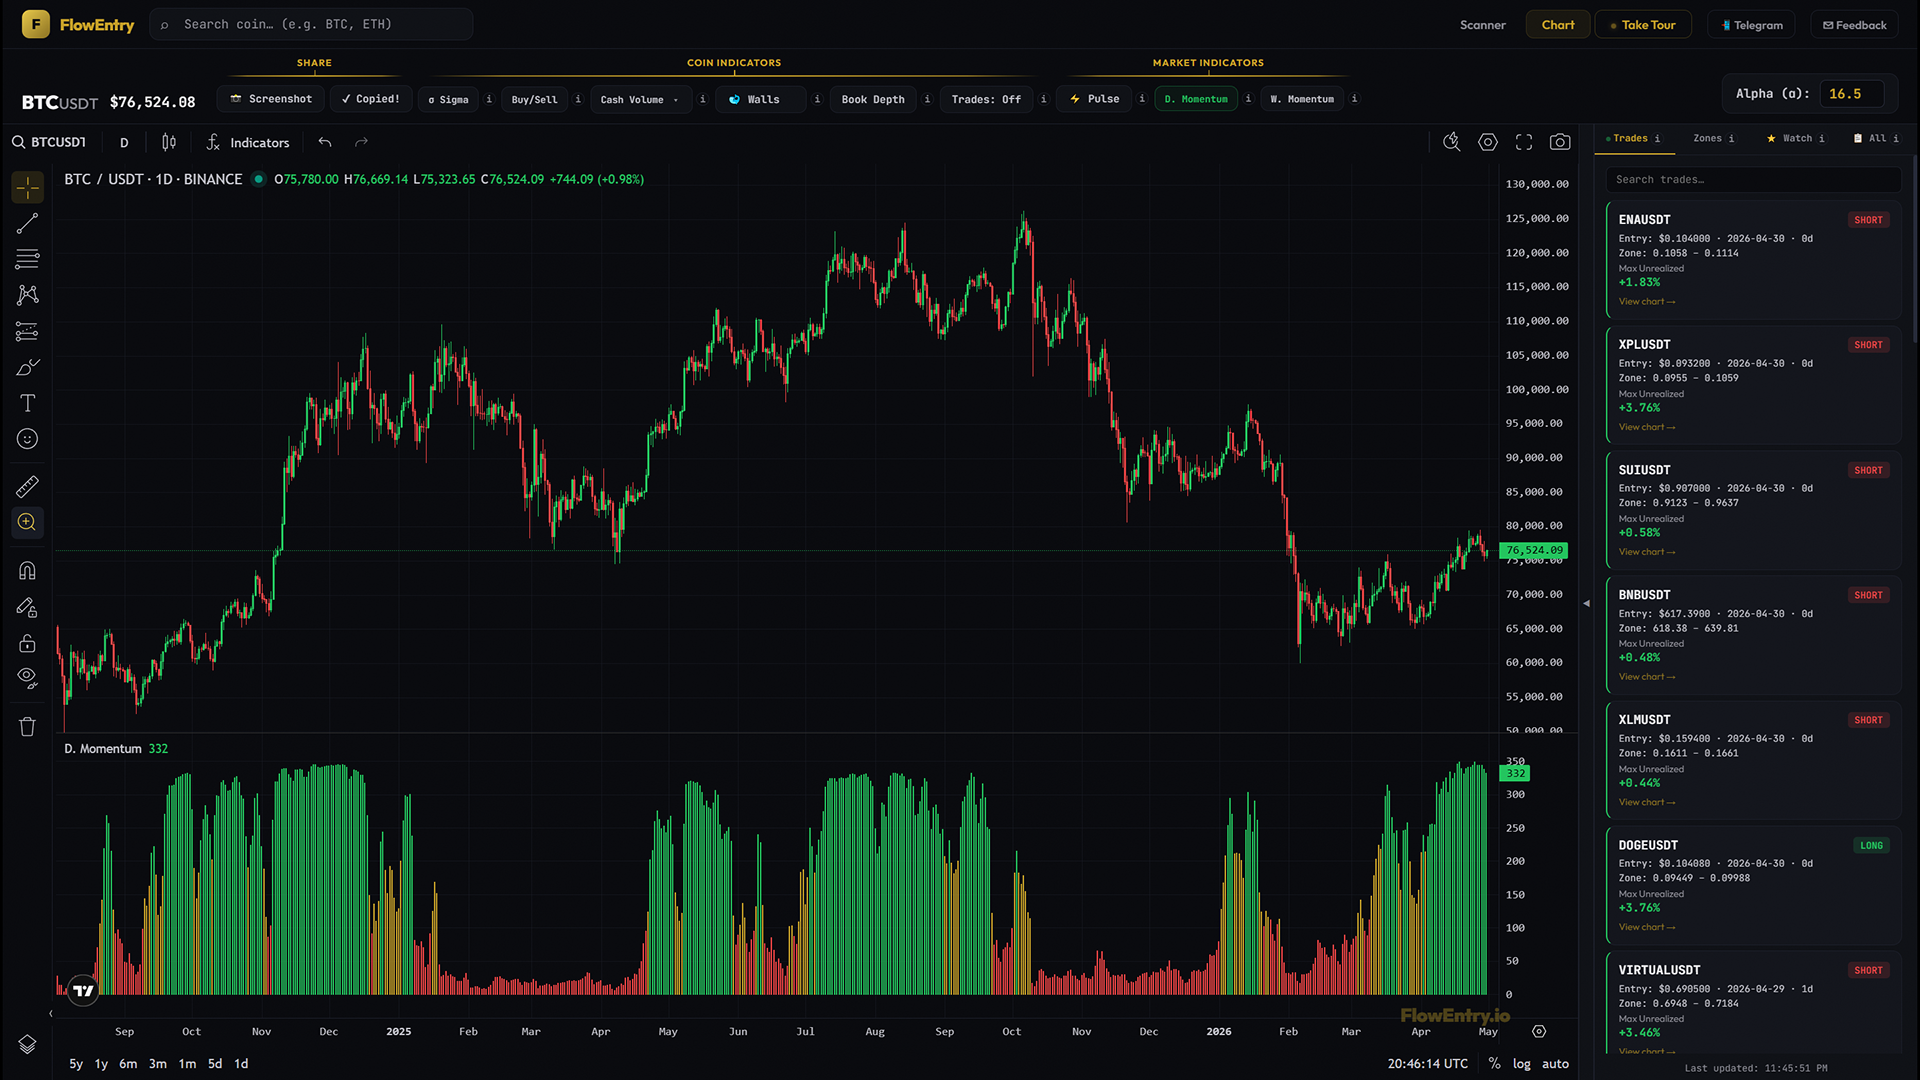1920x1080 pixels.
Task: Open the emoji icons tool
Action: pyautogui.click(x=27, y=439)
